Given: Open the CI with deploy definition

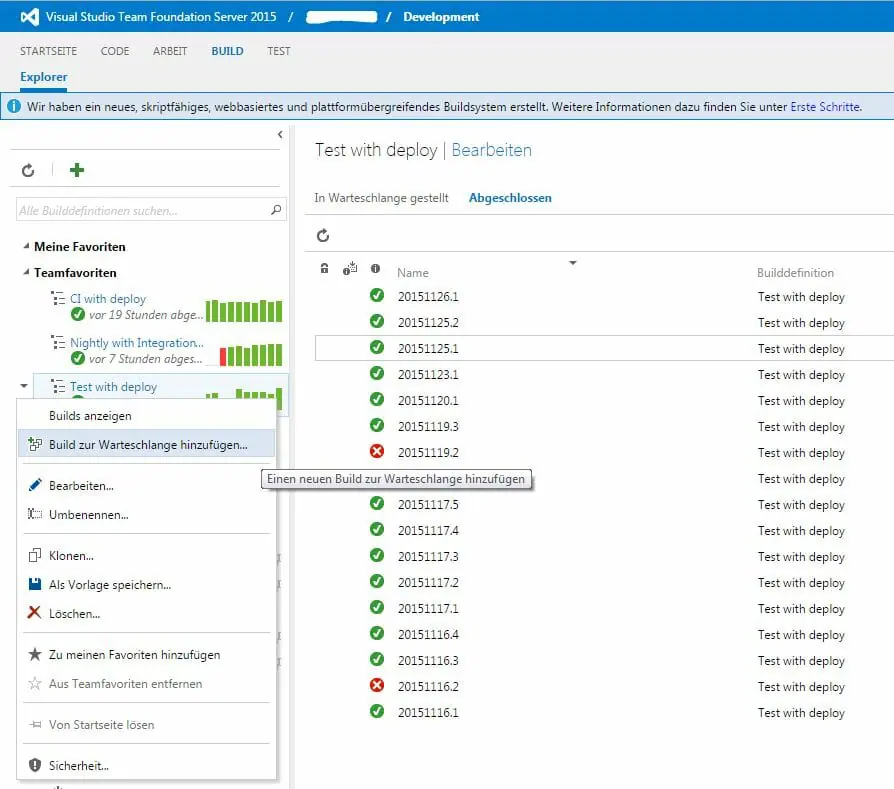Looking at the screenshot, I should (108, 298).
